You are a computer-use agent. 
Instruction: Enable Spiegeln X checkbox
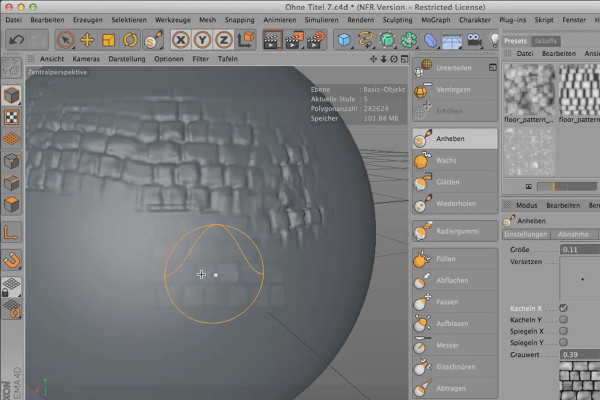[563, 331]
